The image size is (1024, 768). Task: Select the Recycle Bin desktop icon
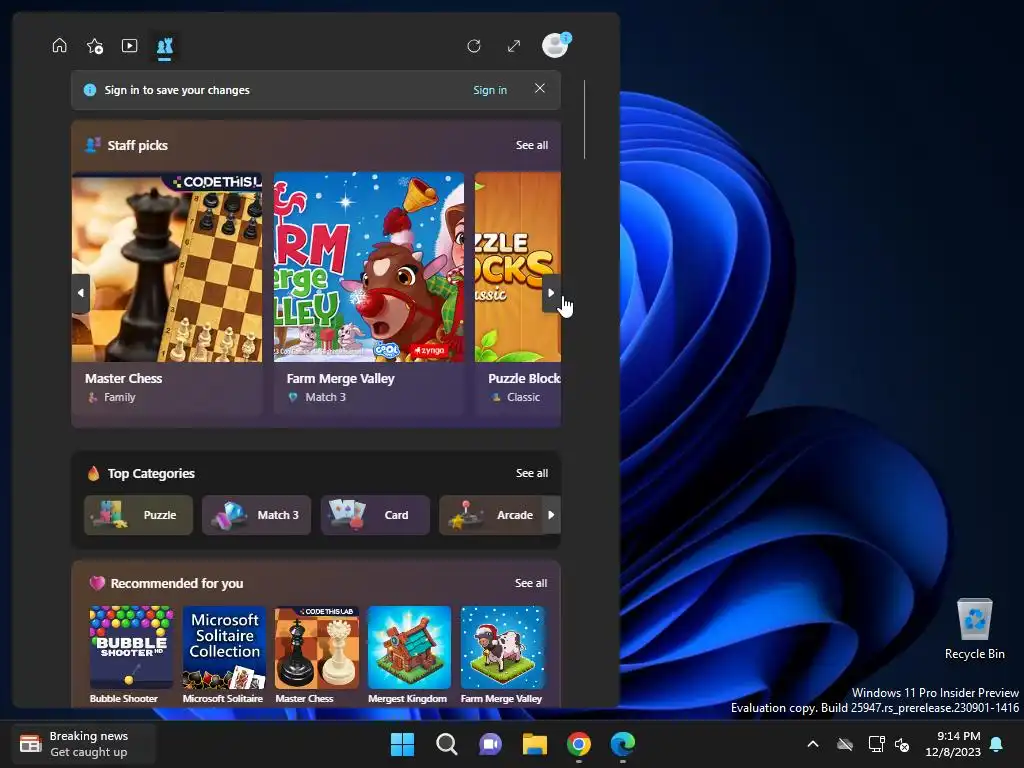point(974,629)
